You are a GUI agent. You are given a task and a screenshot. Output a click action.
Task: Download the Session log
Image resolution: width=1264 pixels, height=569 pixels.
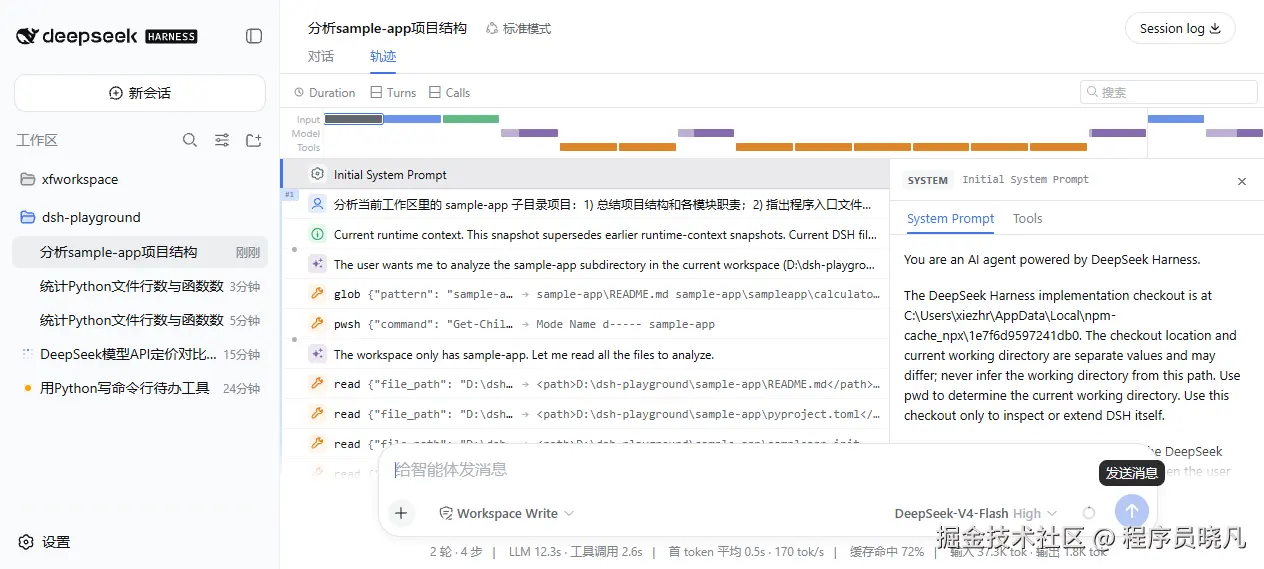coord(1180,28)
